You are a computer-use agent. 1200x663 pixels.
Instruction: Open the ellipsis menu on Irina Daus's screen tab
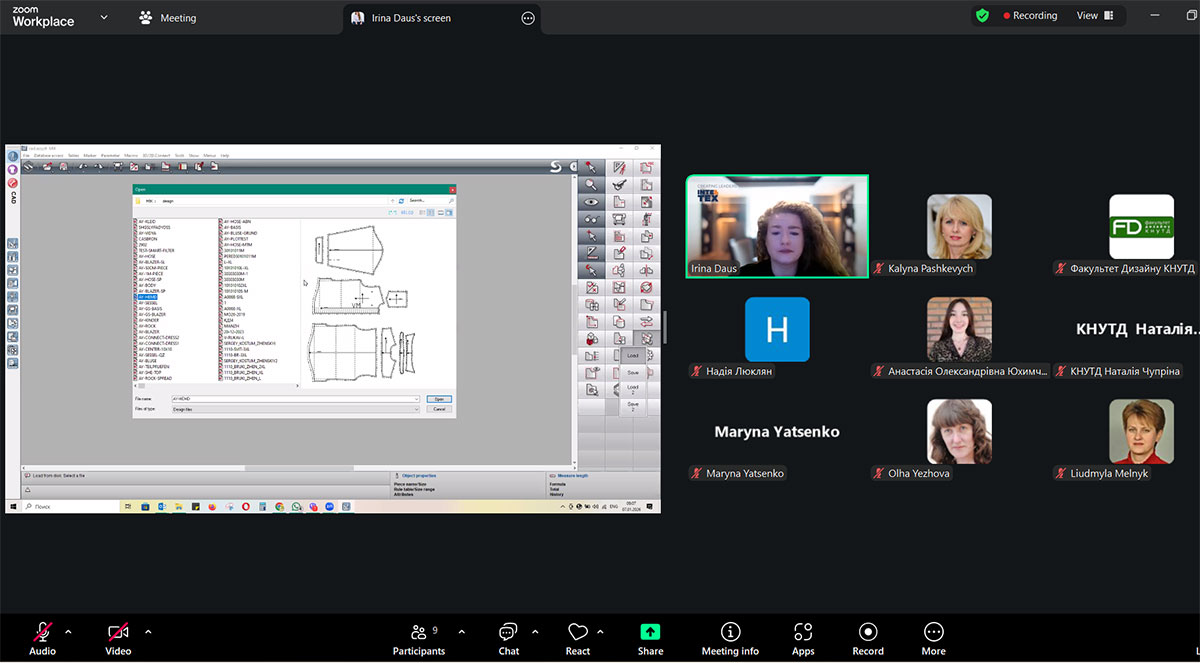(528, 18)
